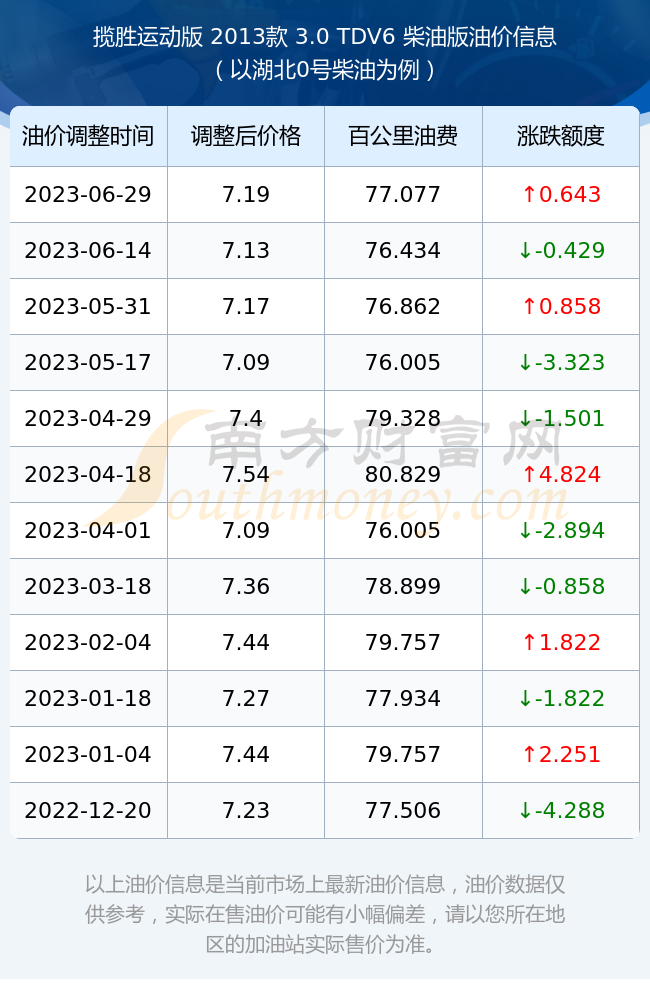
Task: Click the 涨跌额度 column header
Action: click(561, 136)
